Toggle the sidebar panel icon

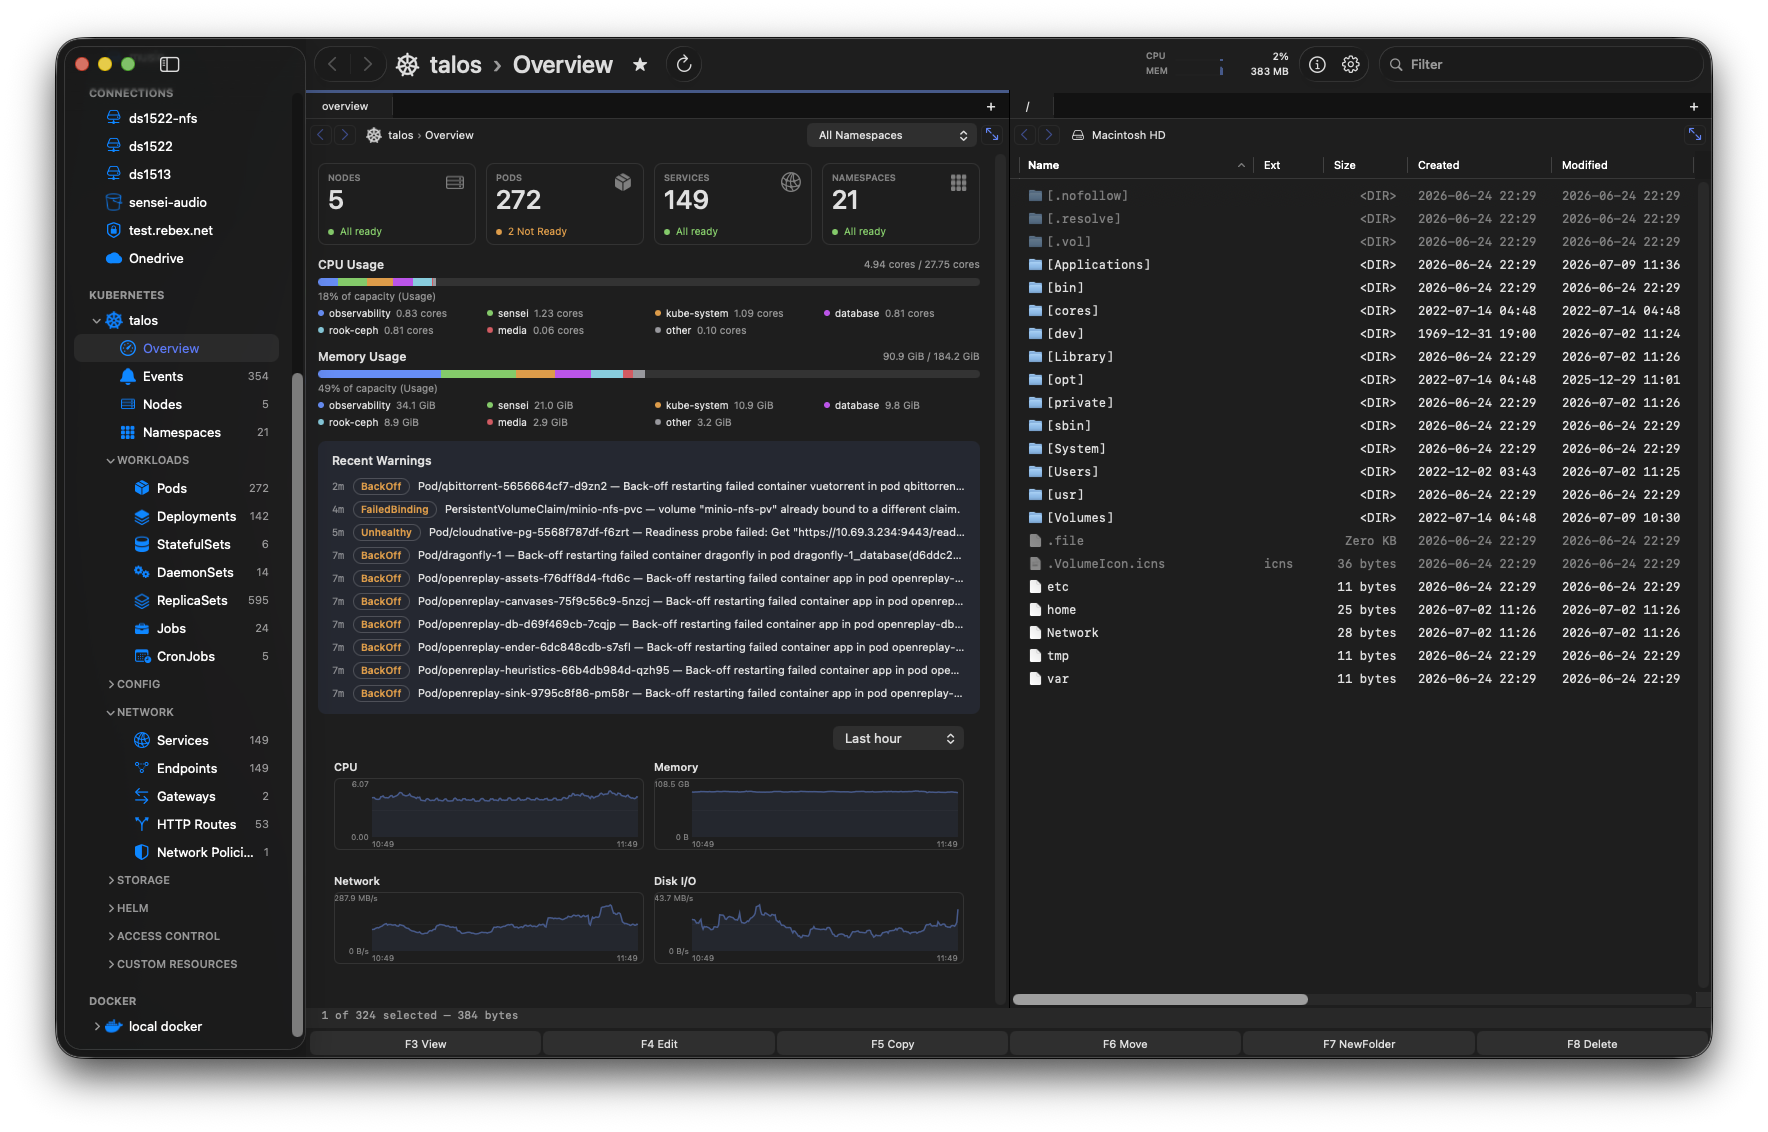[170, 64]
